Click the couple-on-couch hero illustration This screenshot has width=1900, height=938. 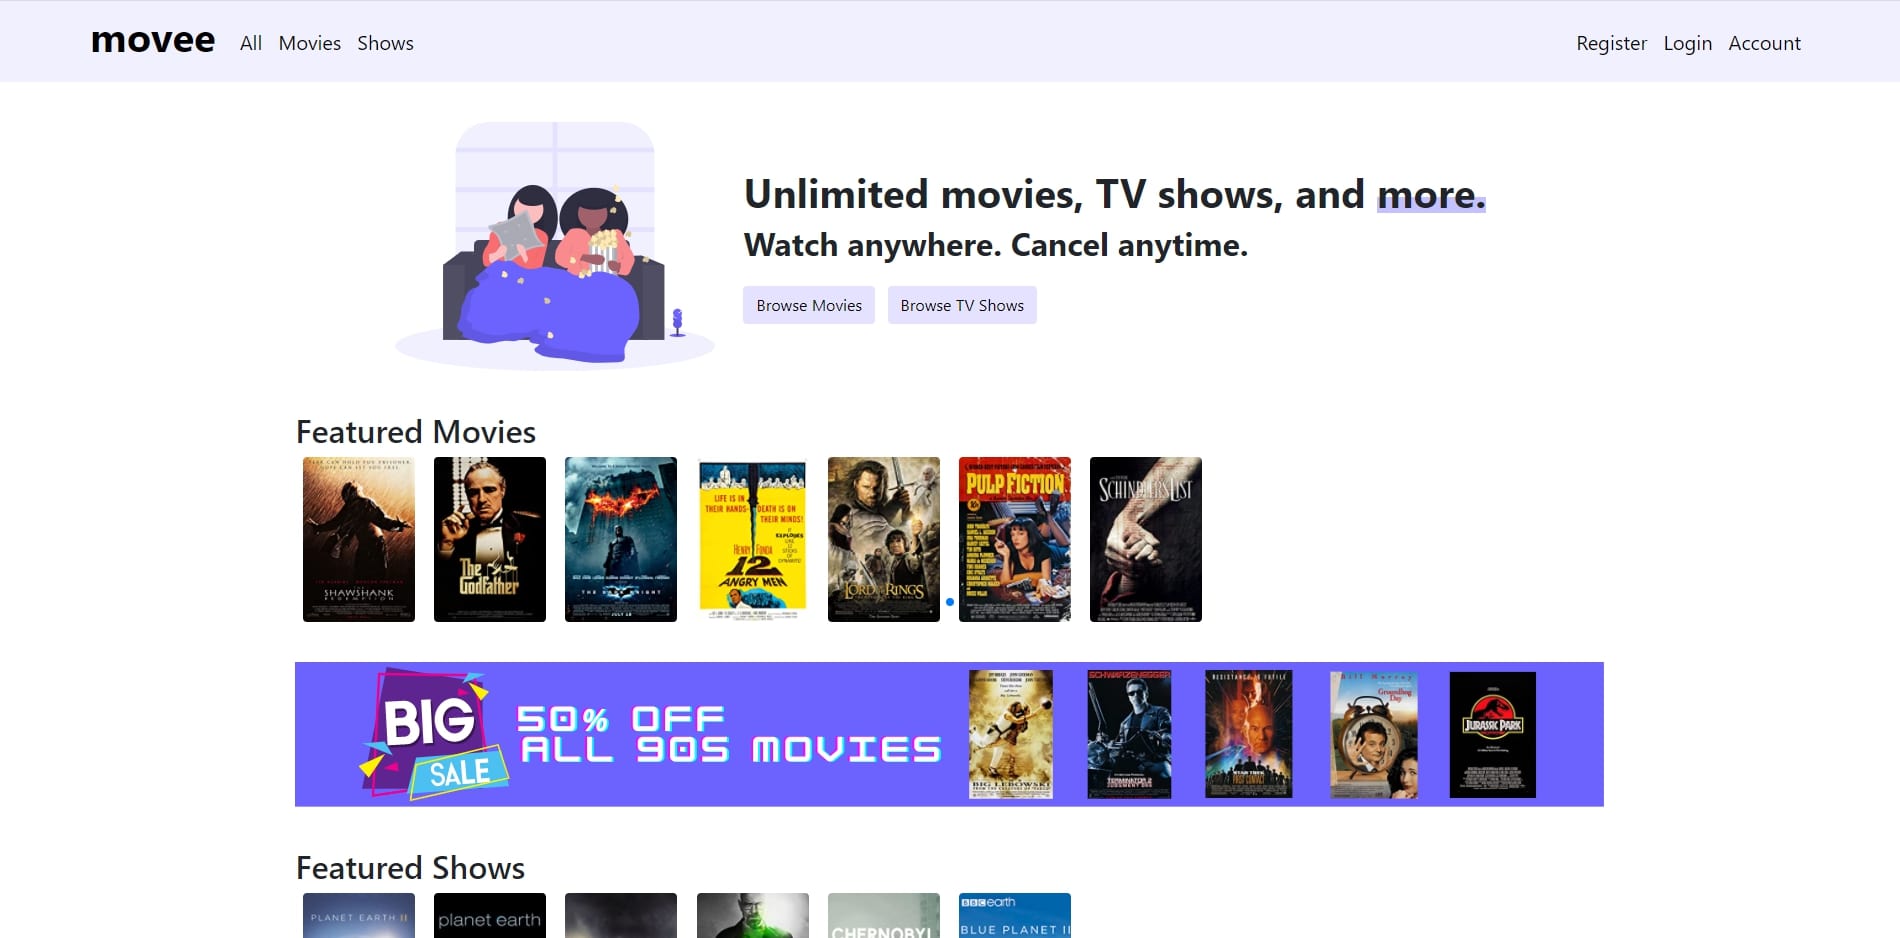555,245
